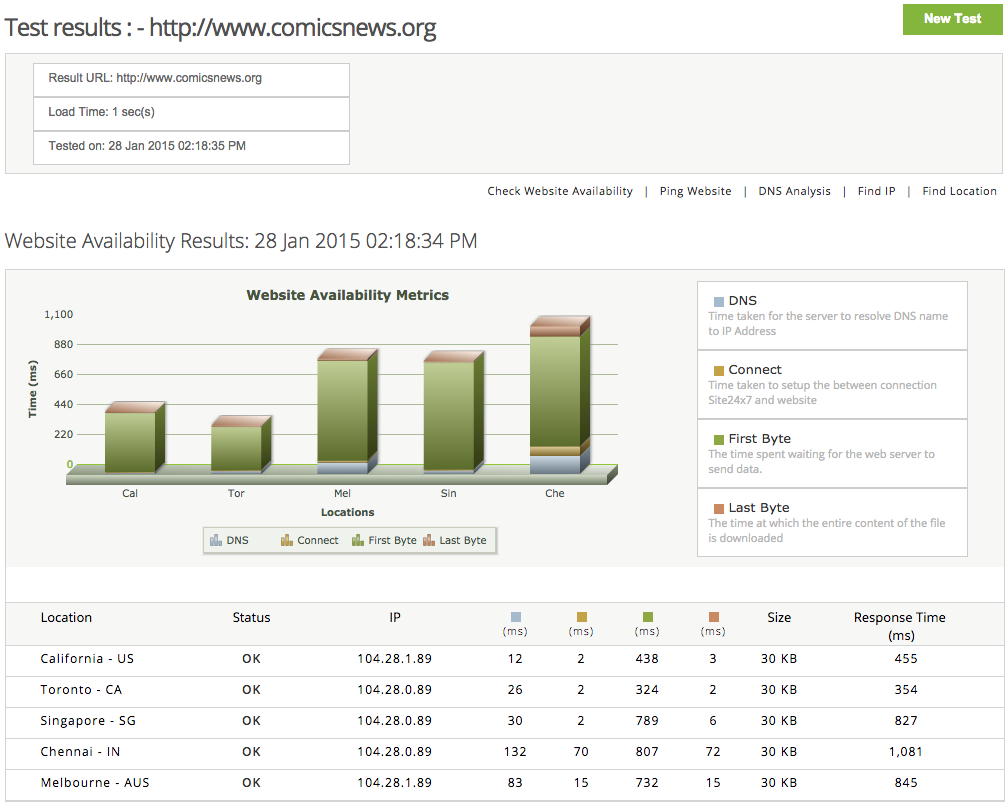Click the Che bar in the chart

coord(559,395)
